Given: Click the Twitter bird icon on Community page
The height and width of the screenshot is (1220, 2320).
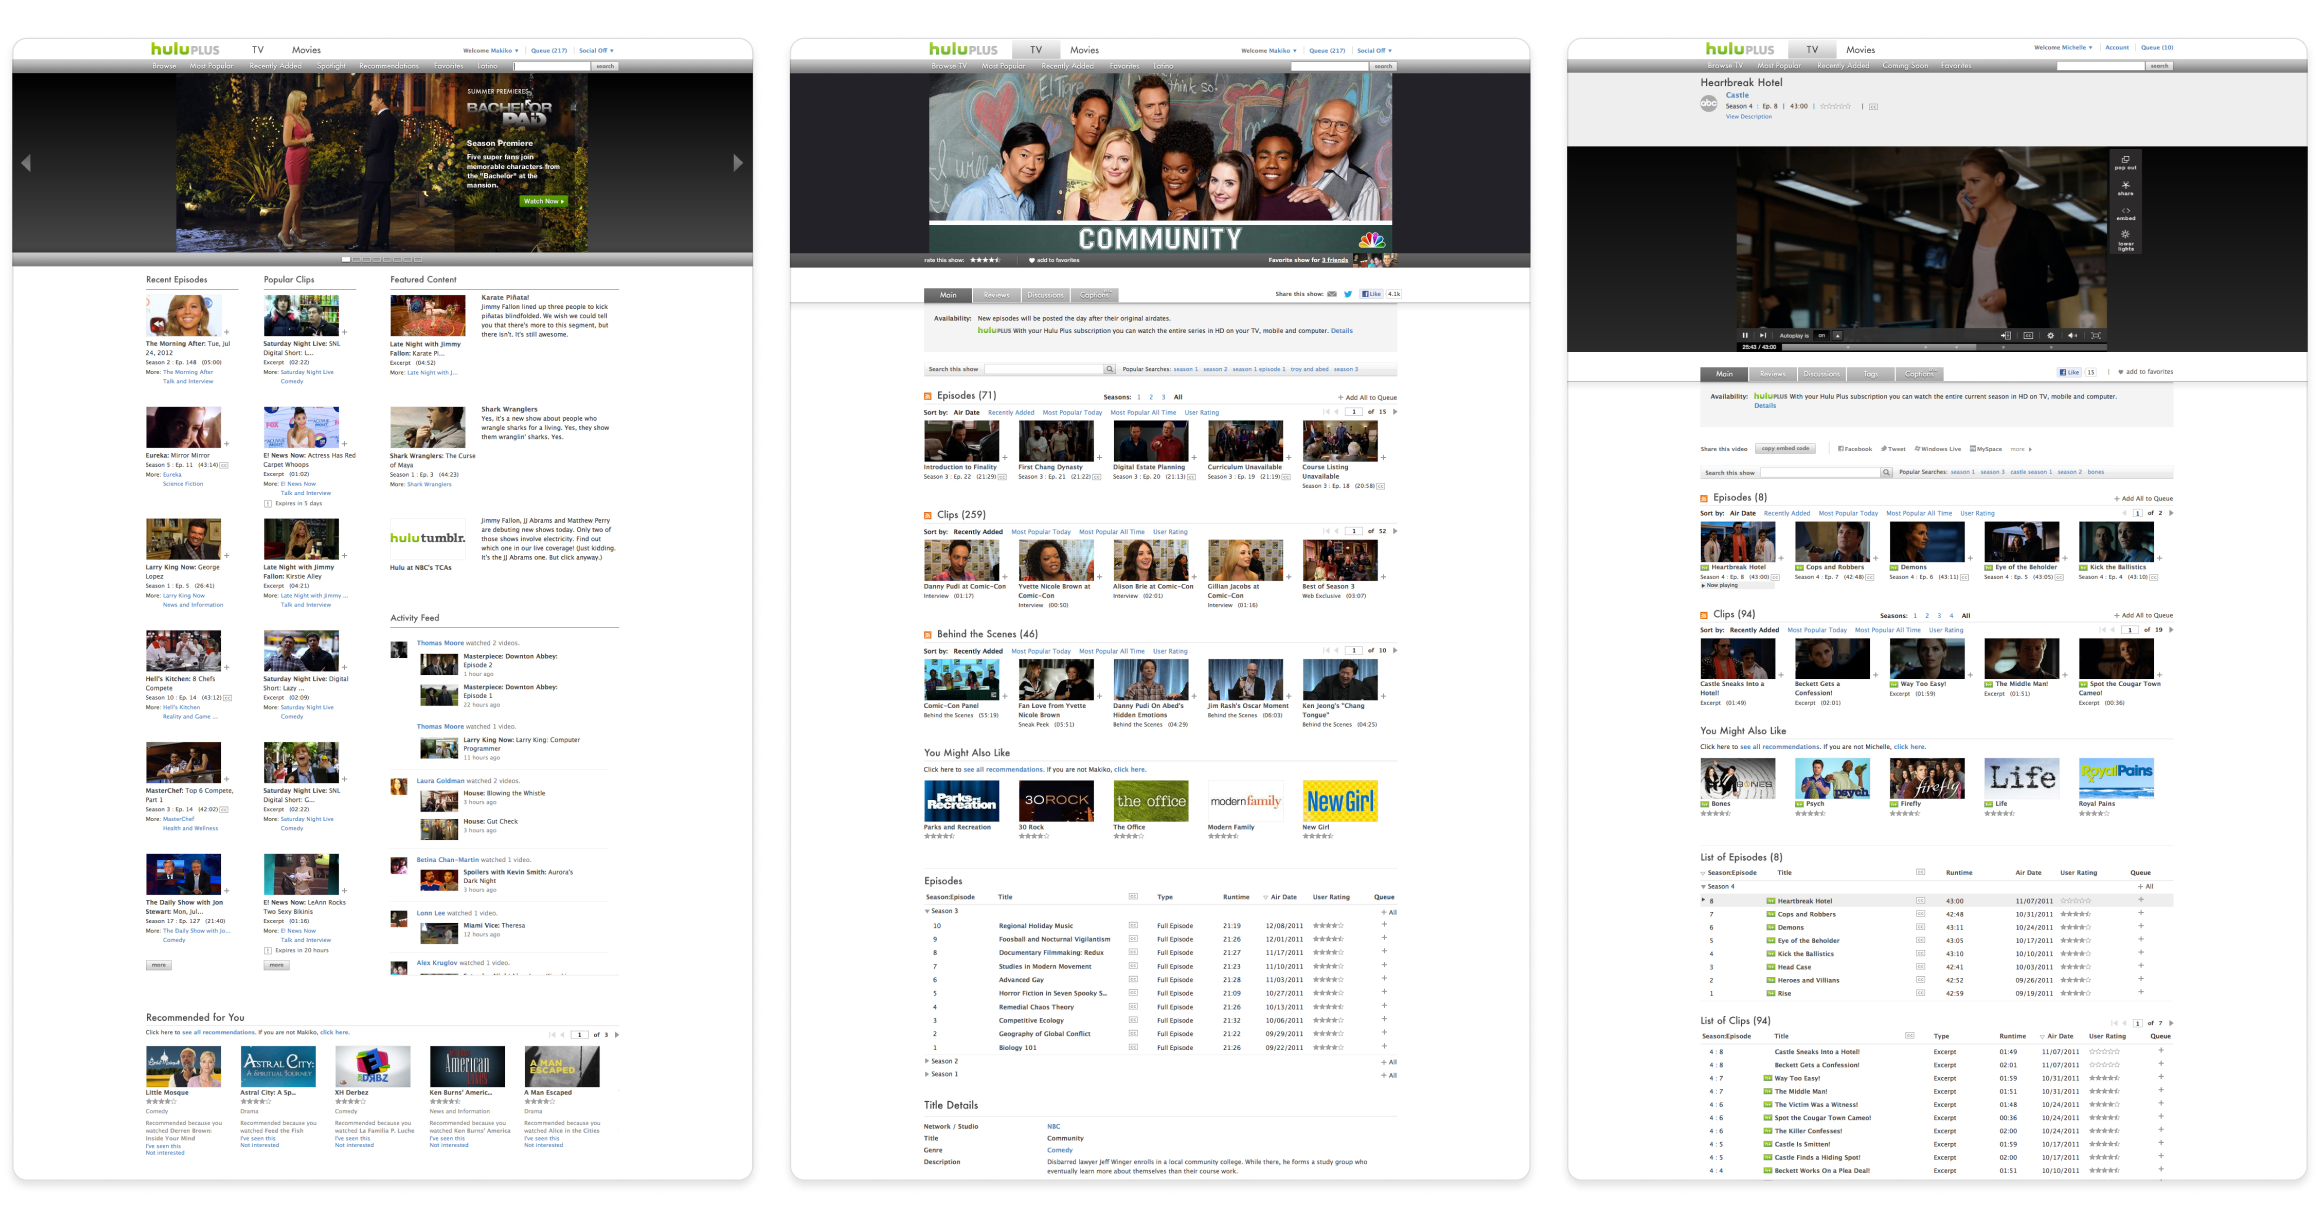Looking at the screenshot, I should (x=1347, y=294).
